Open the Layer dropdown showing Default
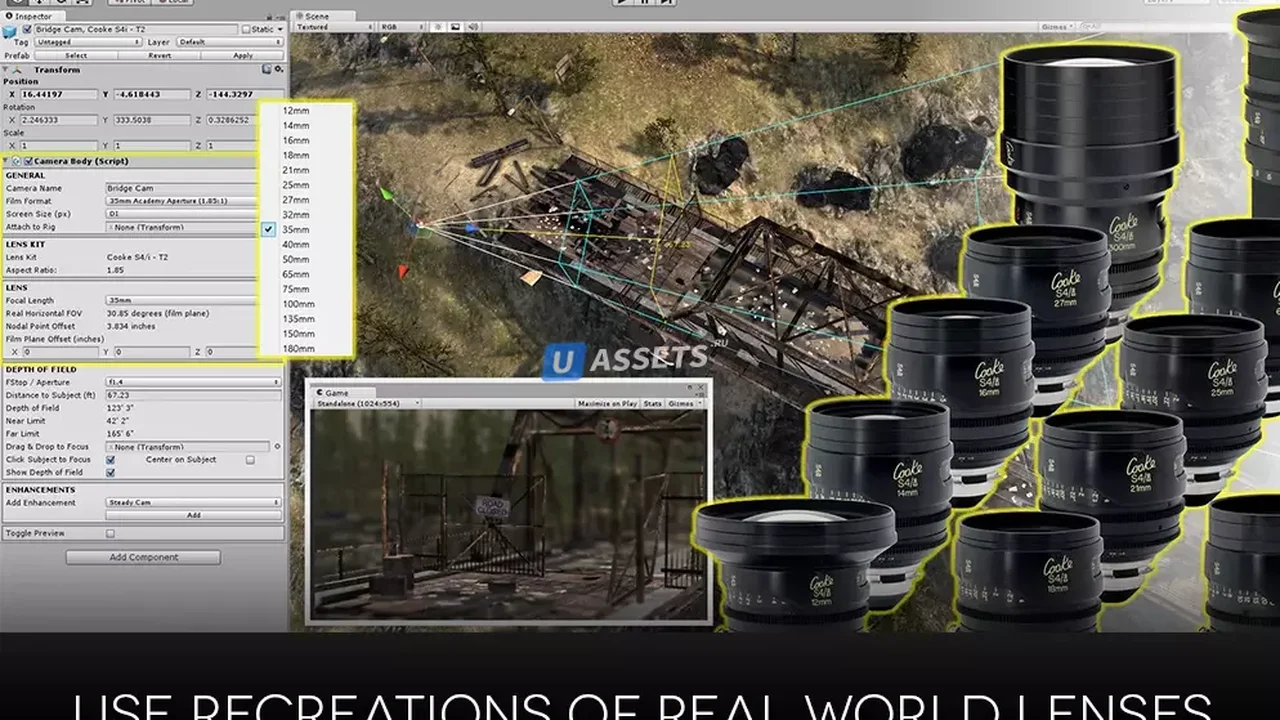Viewport: 1280px width, 720px height. click(229, 42)
